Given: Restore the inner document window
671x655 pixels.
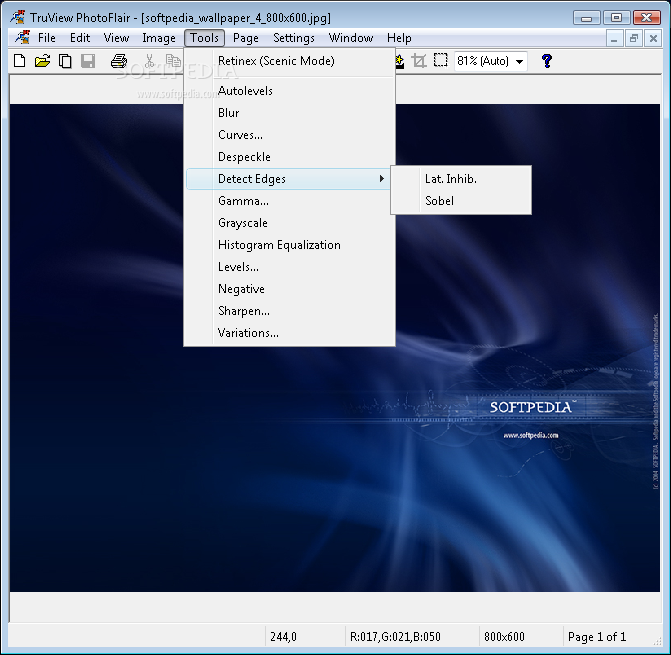Looking at the screenshot, I should coord(634,39).
